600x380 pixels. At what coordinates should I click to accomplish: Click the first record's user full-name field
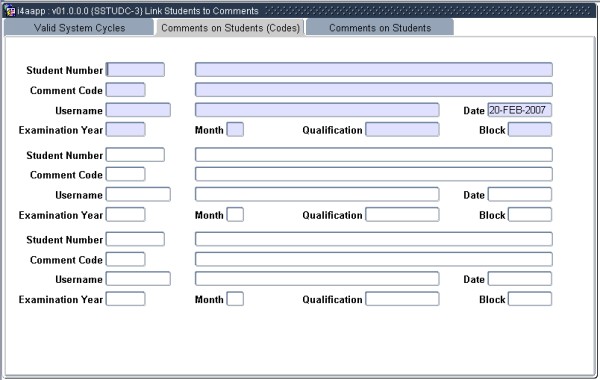(317, 110)
